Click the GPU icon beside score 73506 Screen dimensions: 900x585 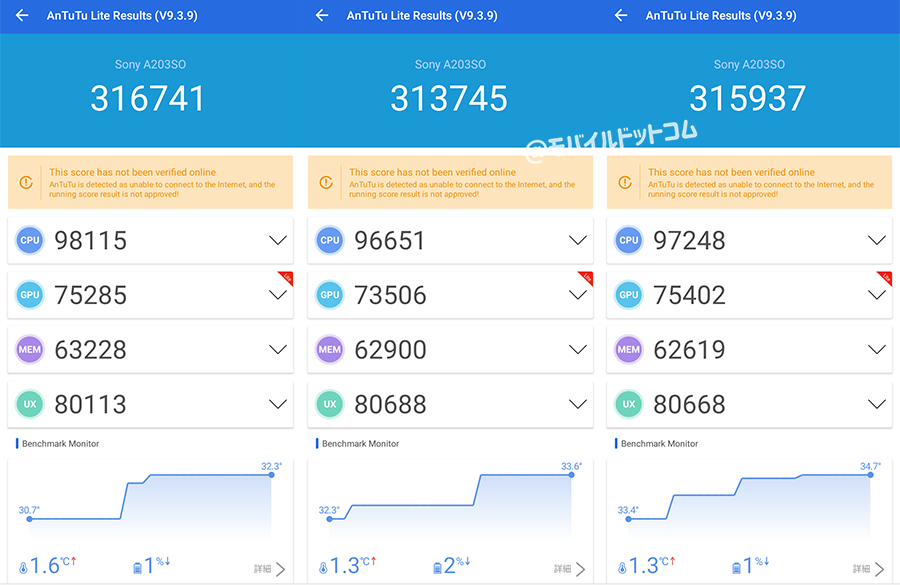(329, 295)
